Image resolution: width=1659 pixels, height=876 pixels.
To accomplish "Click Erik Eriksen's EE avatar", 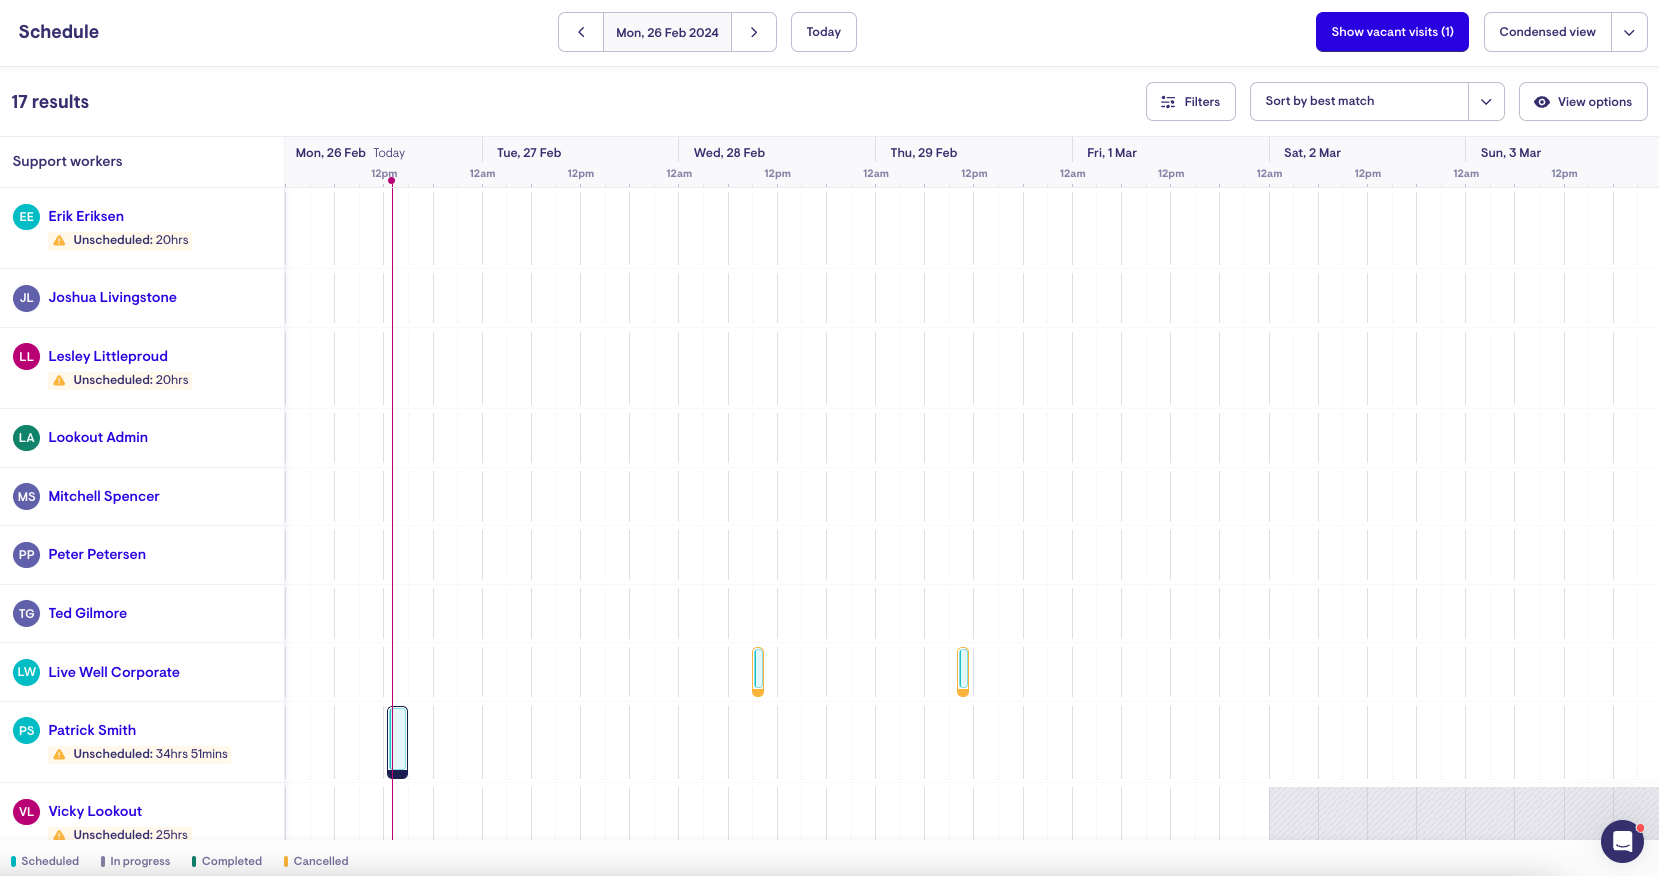I will click(26, 217).
